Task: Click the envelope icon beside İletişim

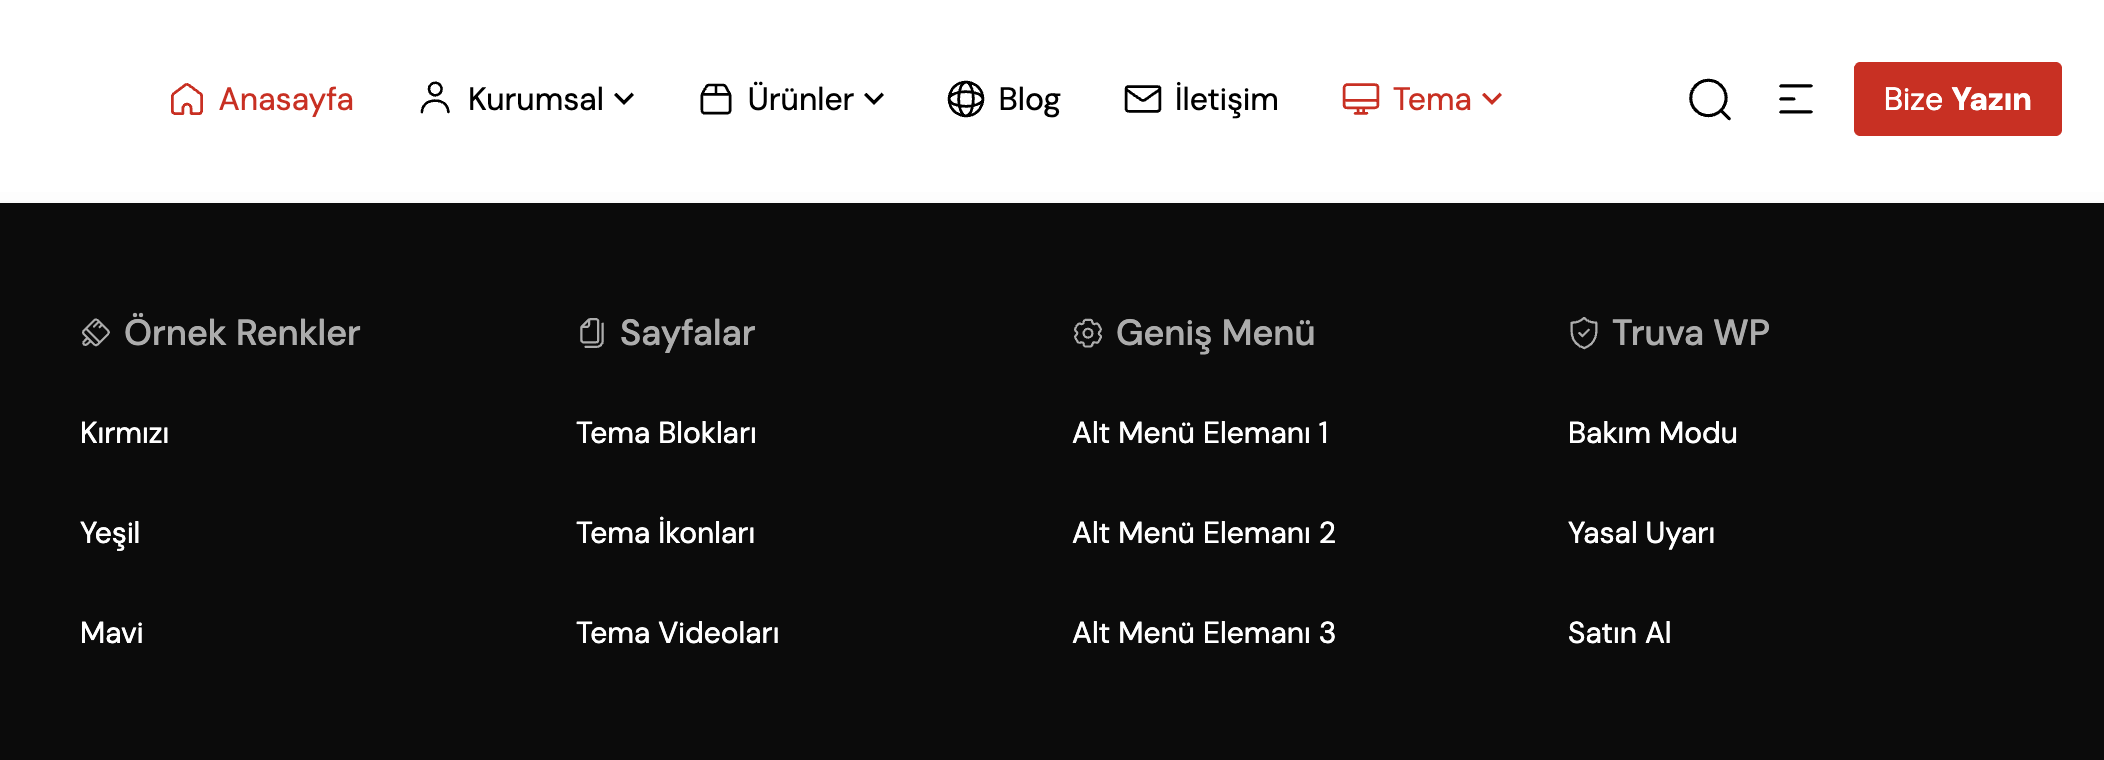Action: [1143, 99]
